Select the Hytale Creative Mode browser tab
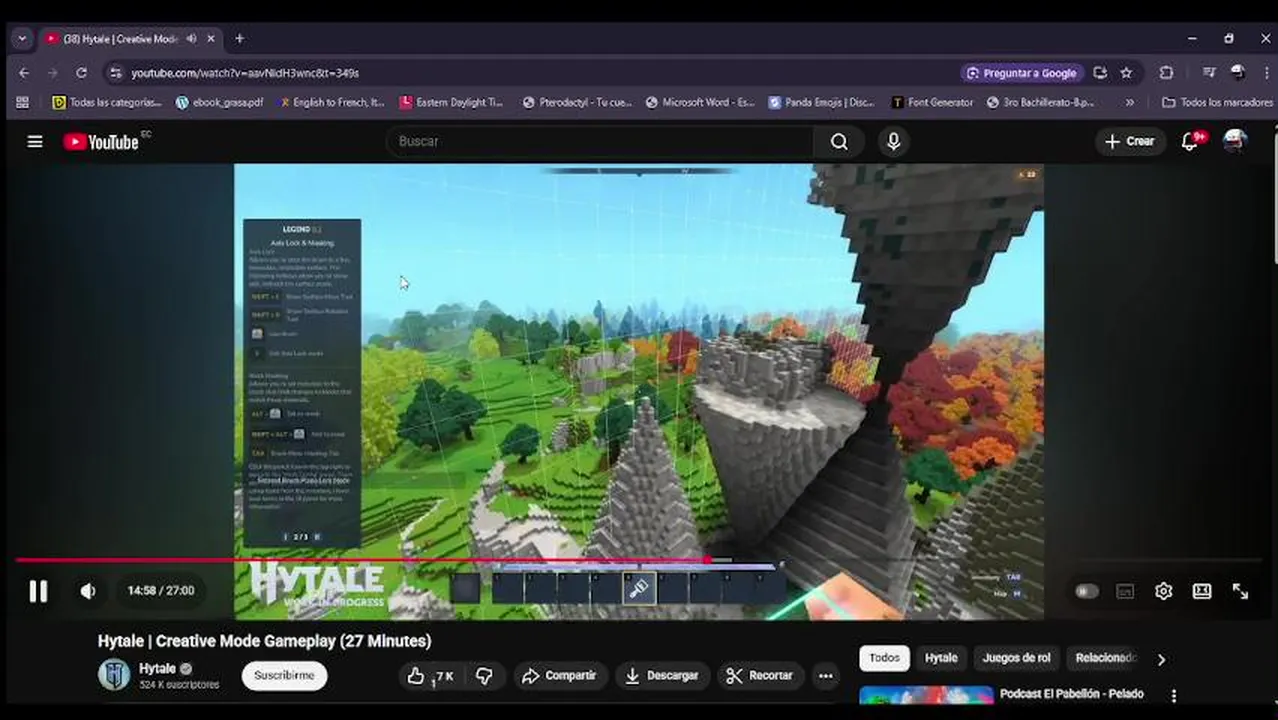 (121, 38)
